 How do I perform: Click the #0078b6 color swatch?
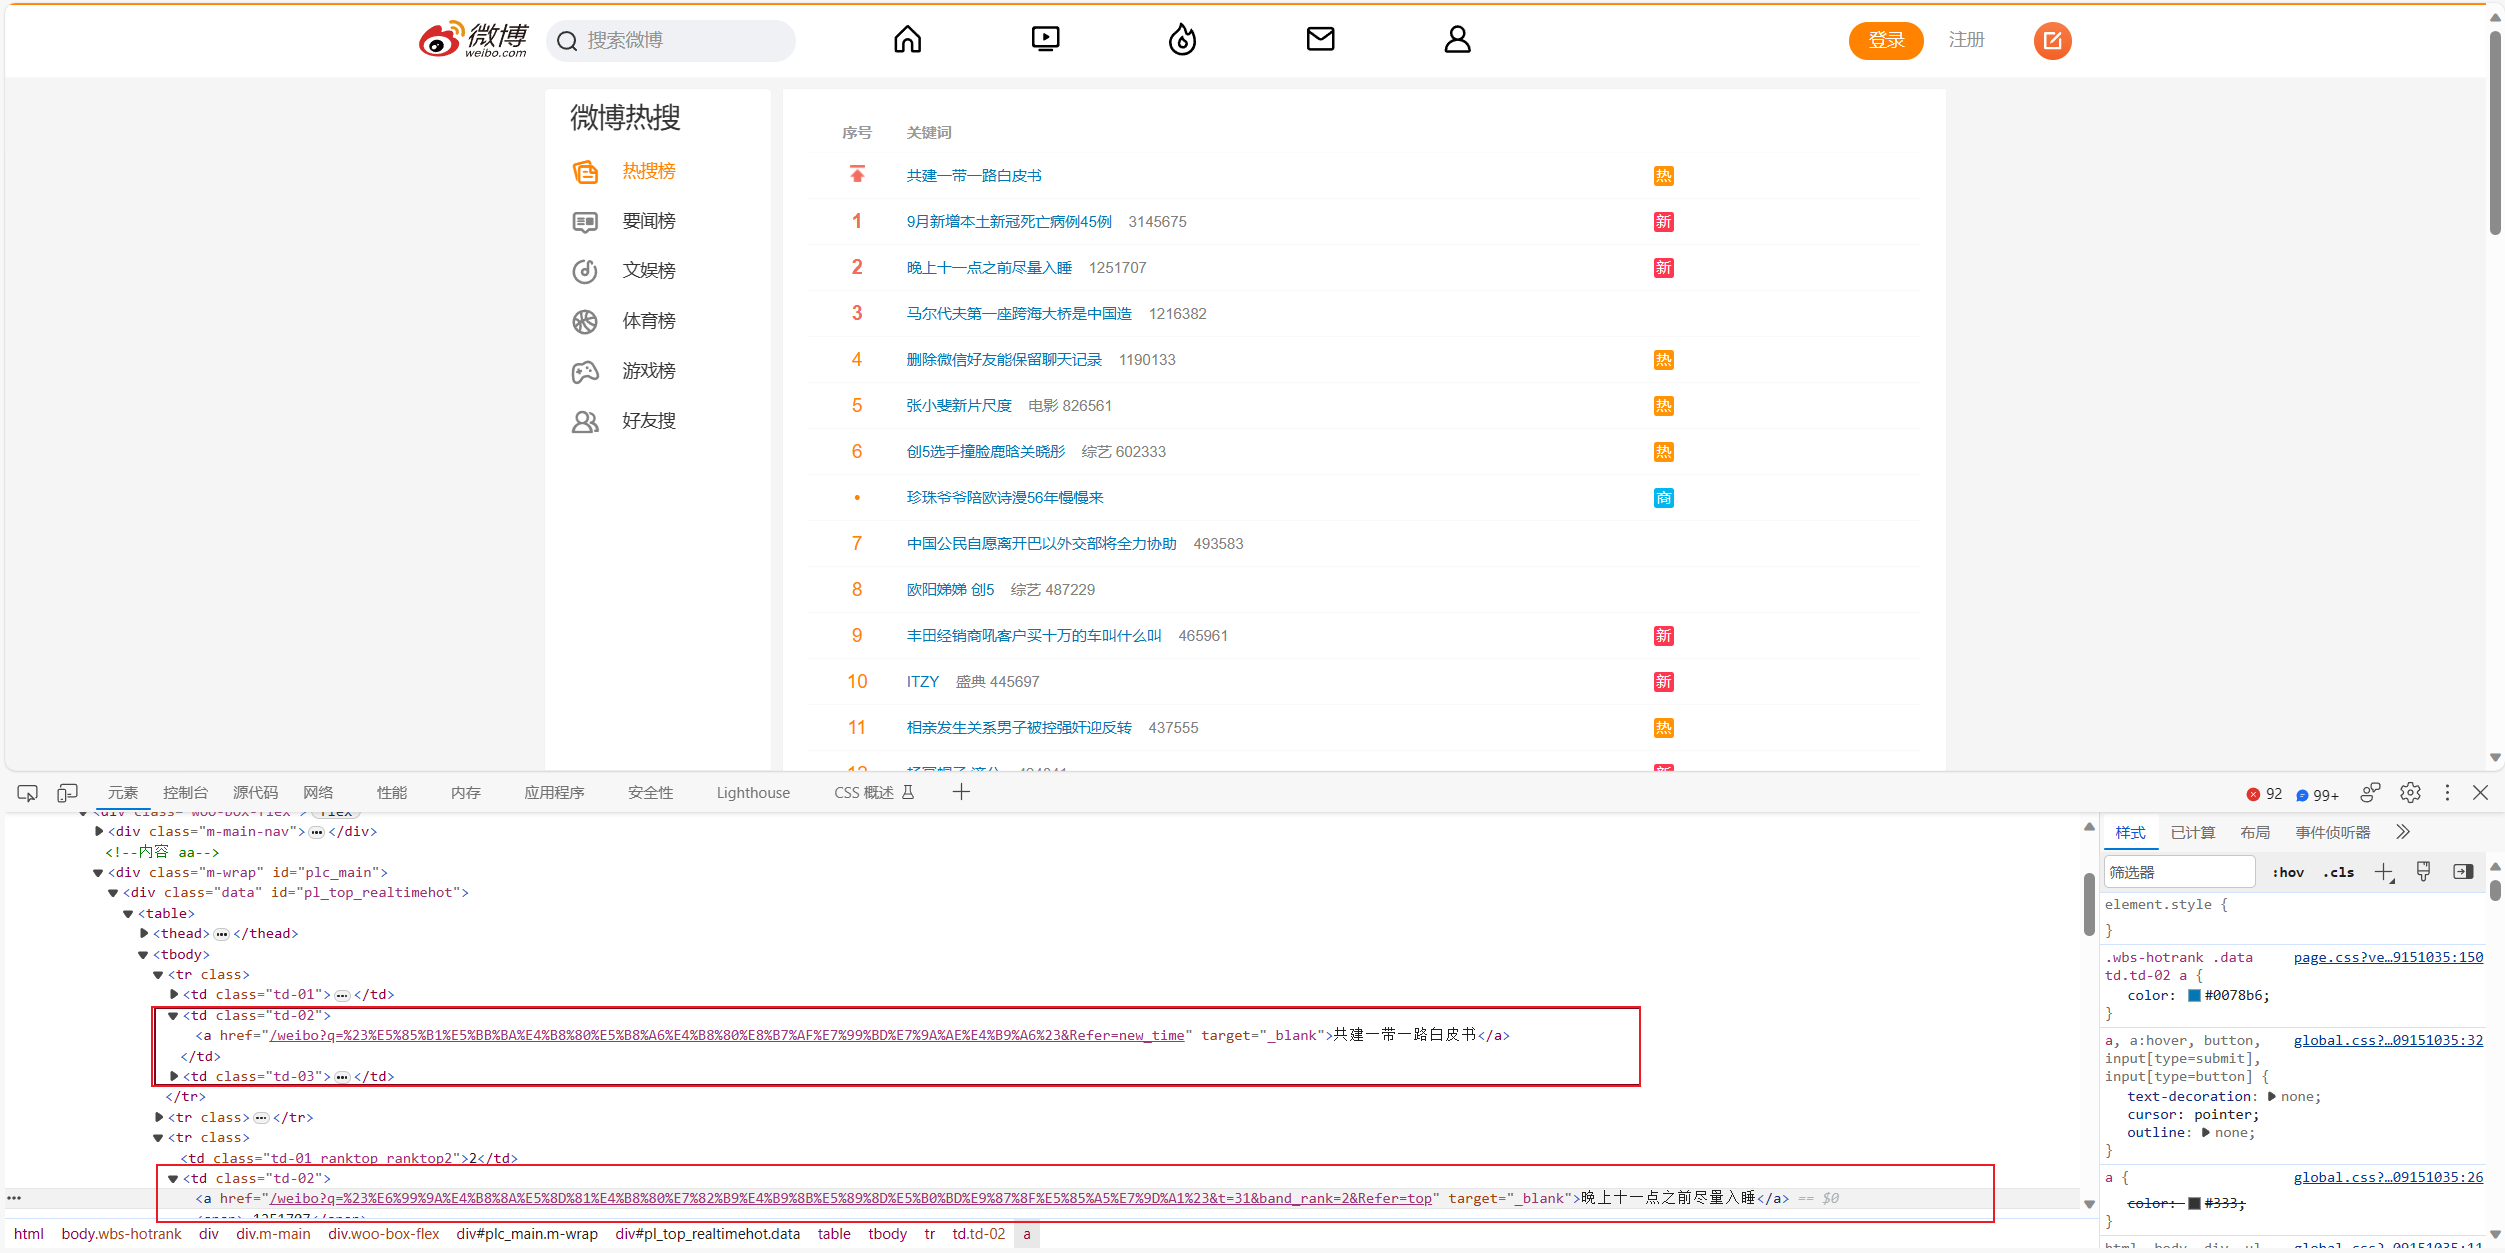[x=2194, y=996]
